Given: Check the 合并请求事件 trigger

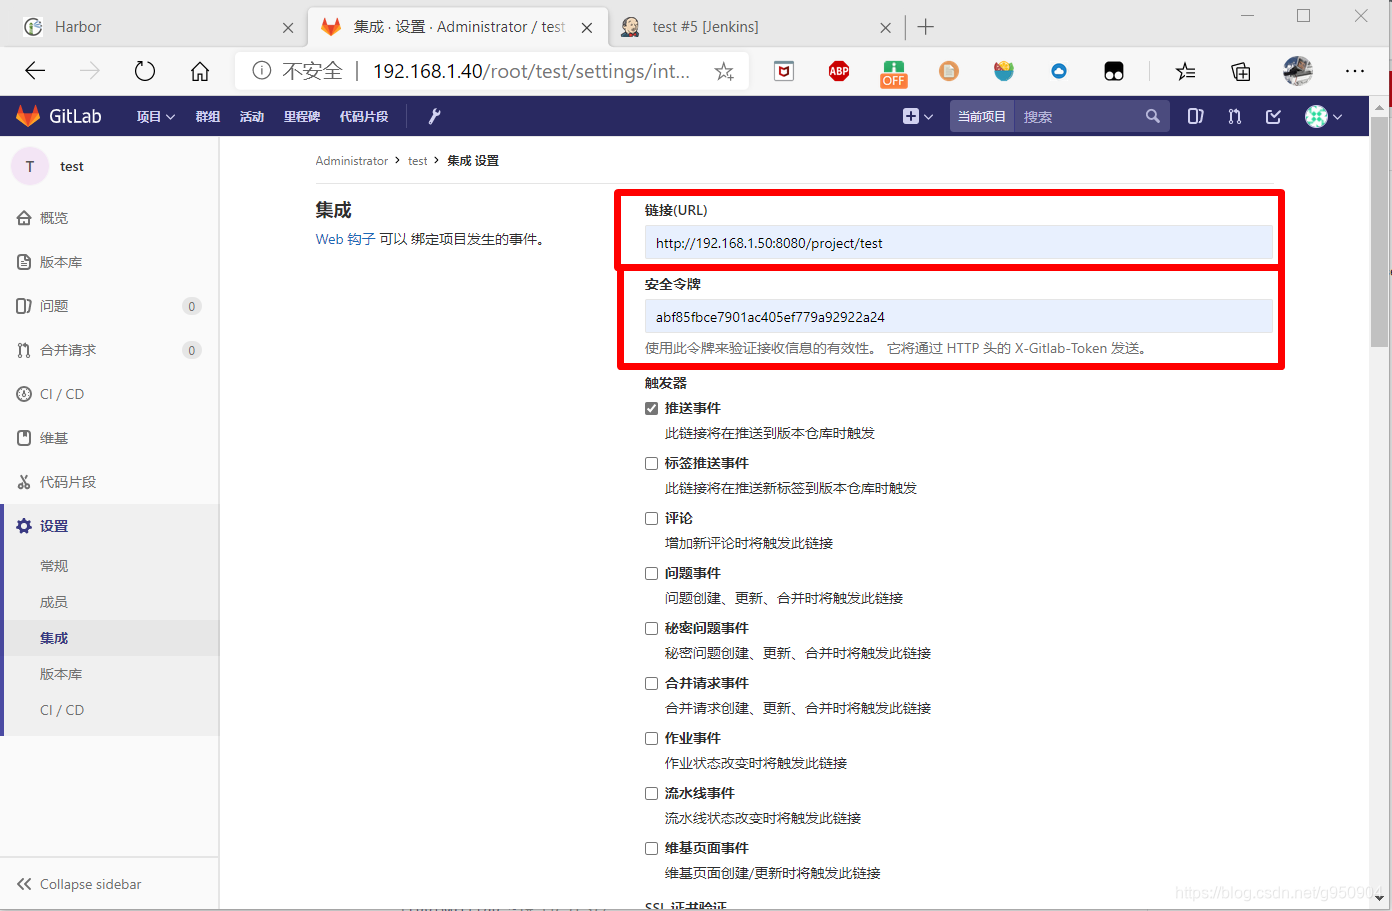Looking at the screenshot, I should (651, 683).
